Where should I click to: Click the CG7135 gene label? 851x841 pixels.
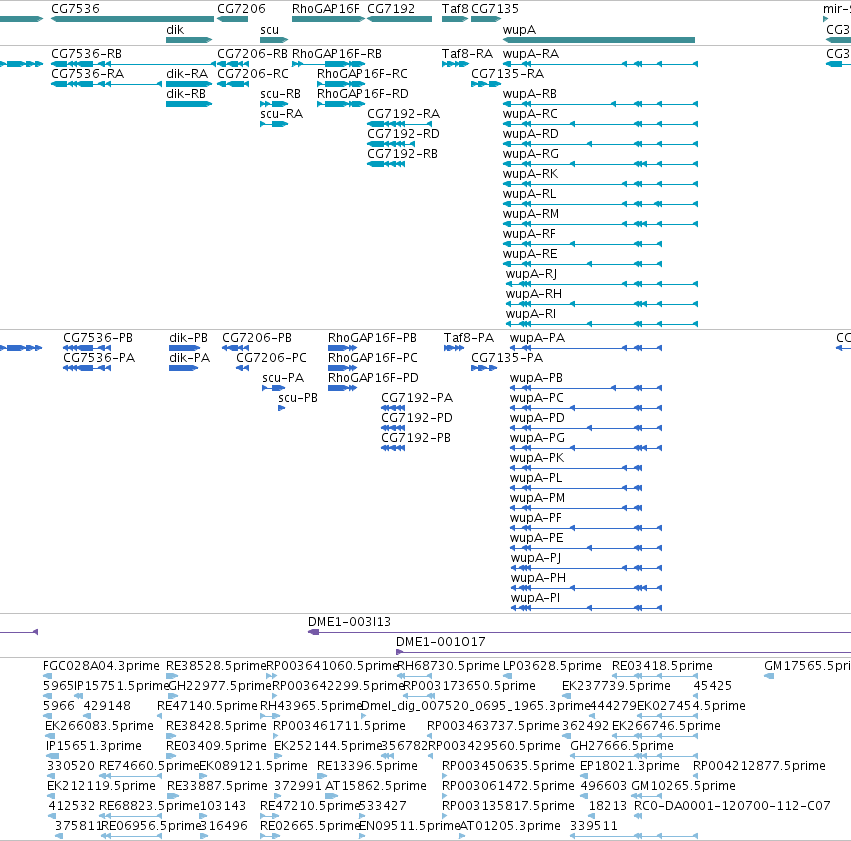pyautogui.click(x=495, y=9)
